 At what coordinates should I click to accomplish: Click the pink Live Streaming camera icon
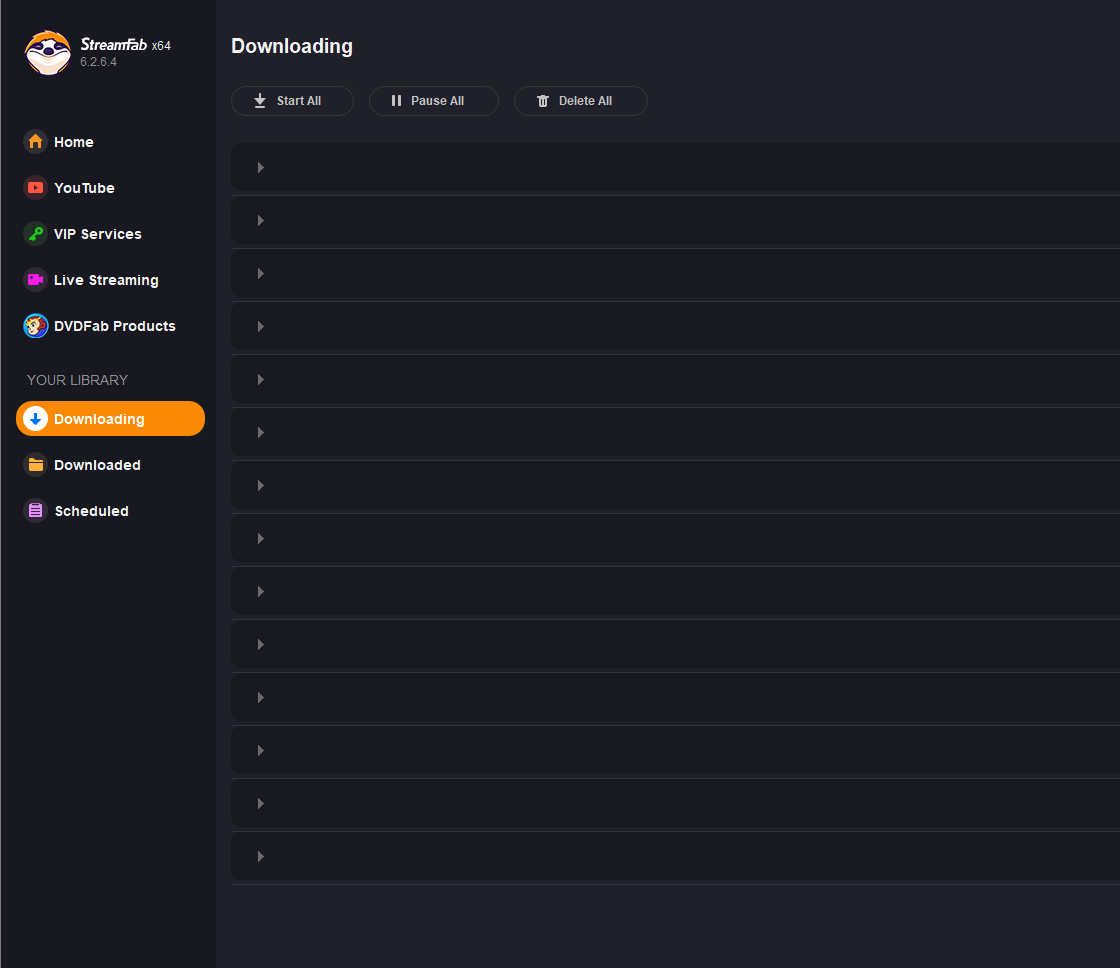click(36, 280)
